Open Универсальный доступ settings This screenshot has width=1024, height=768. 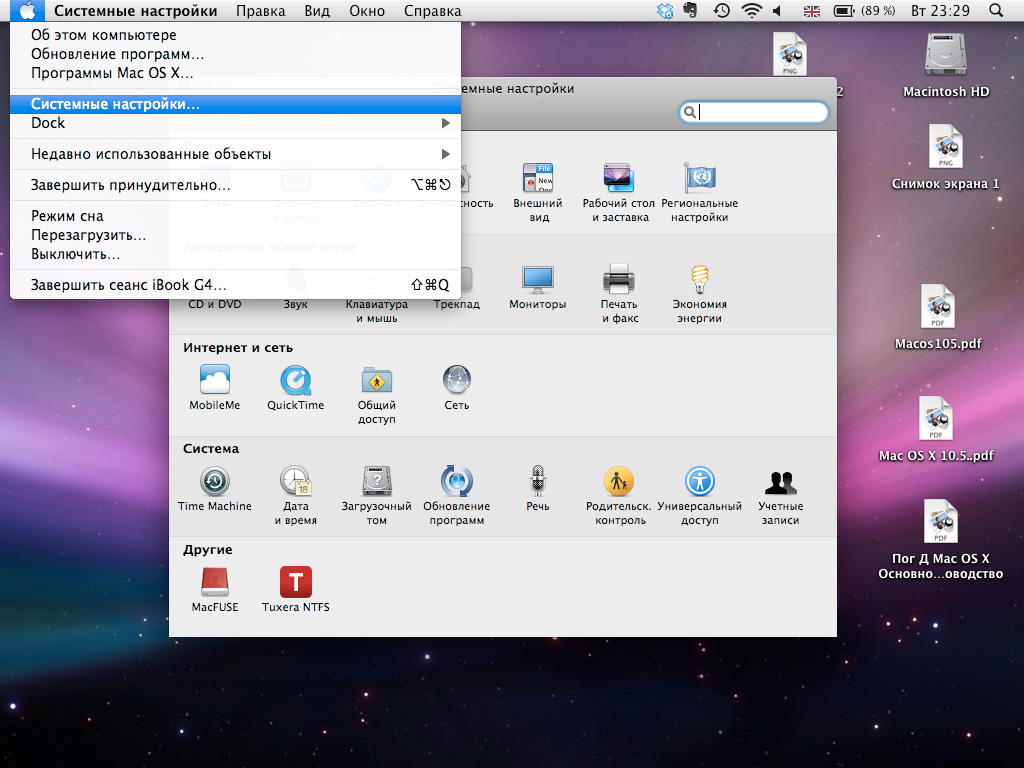click(699, 495)
